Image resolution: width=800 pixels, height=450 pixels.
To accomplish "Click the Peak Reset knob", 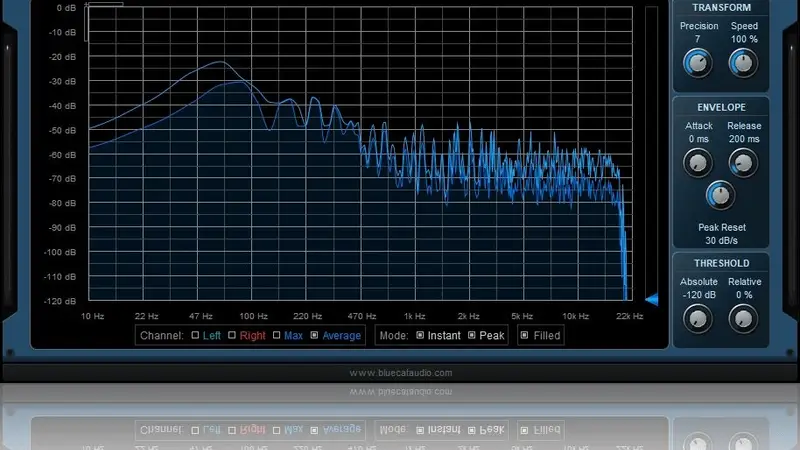I will (720, 195).
